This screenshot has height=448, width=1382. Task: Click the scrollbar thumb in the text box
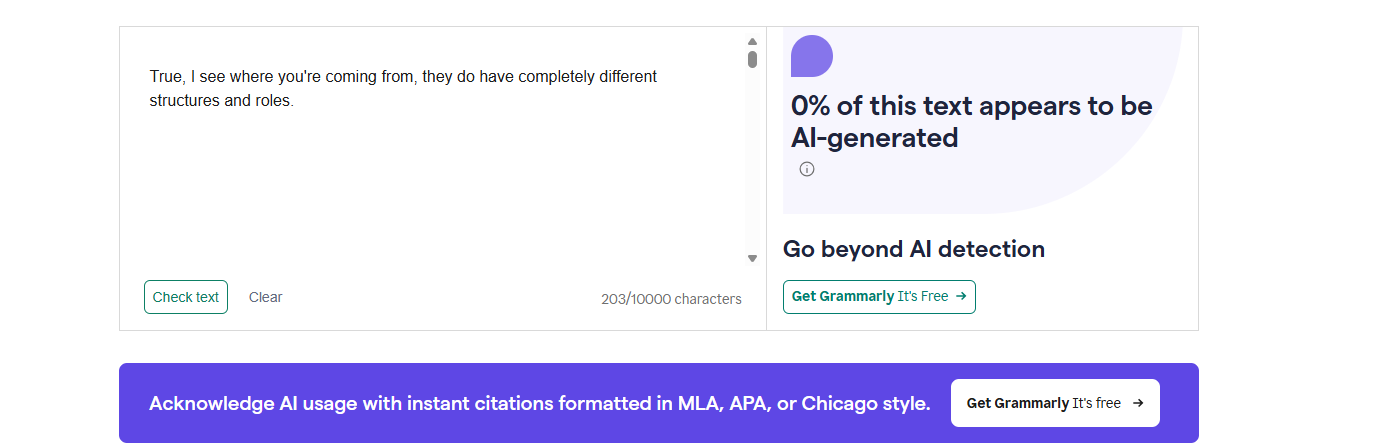click(752, 59)
